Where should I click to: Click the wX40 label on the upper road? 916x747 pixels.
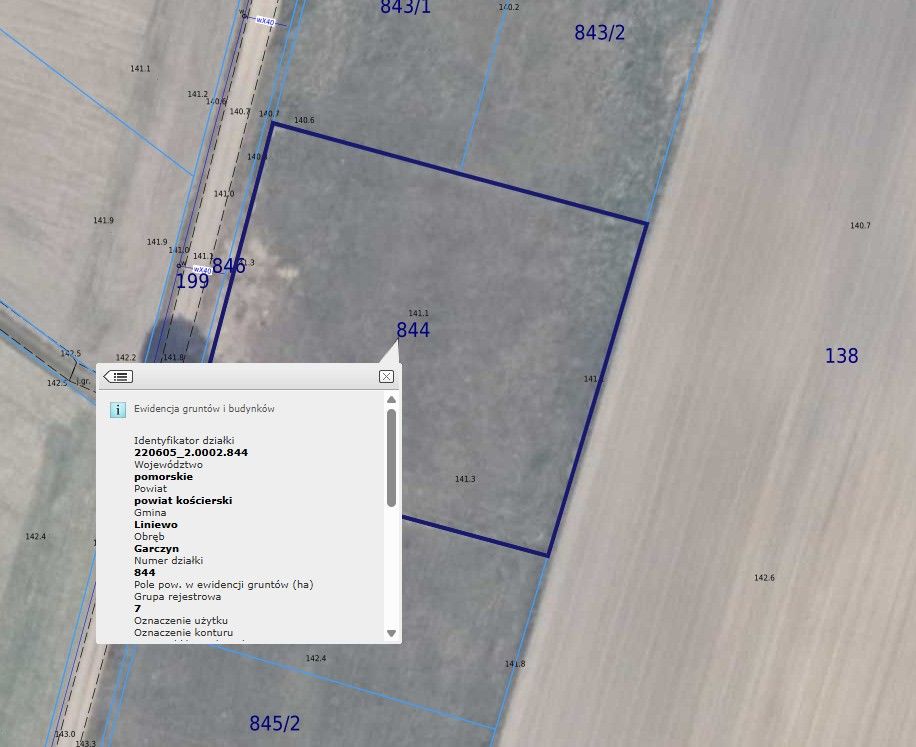(x=265, y=21)
